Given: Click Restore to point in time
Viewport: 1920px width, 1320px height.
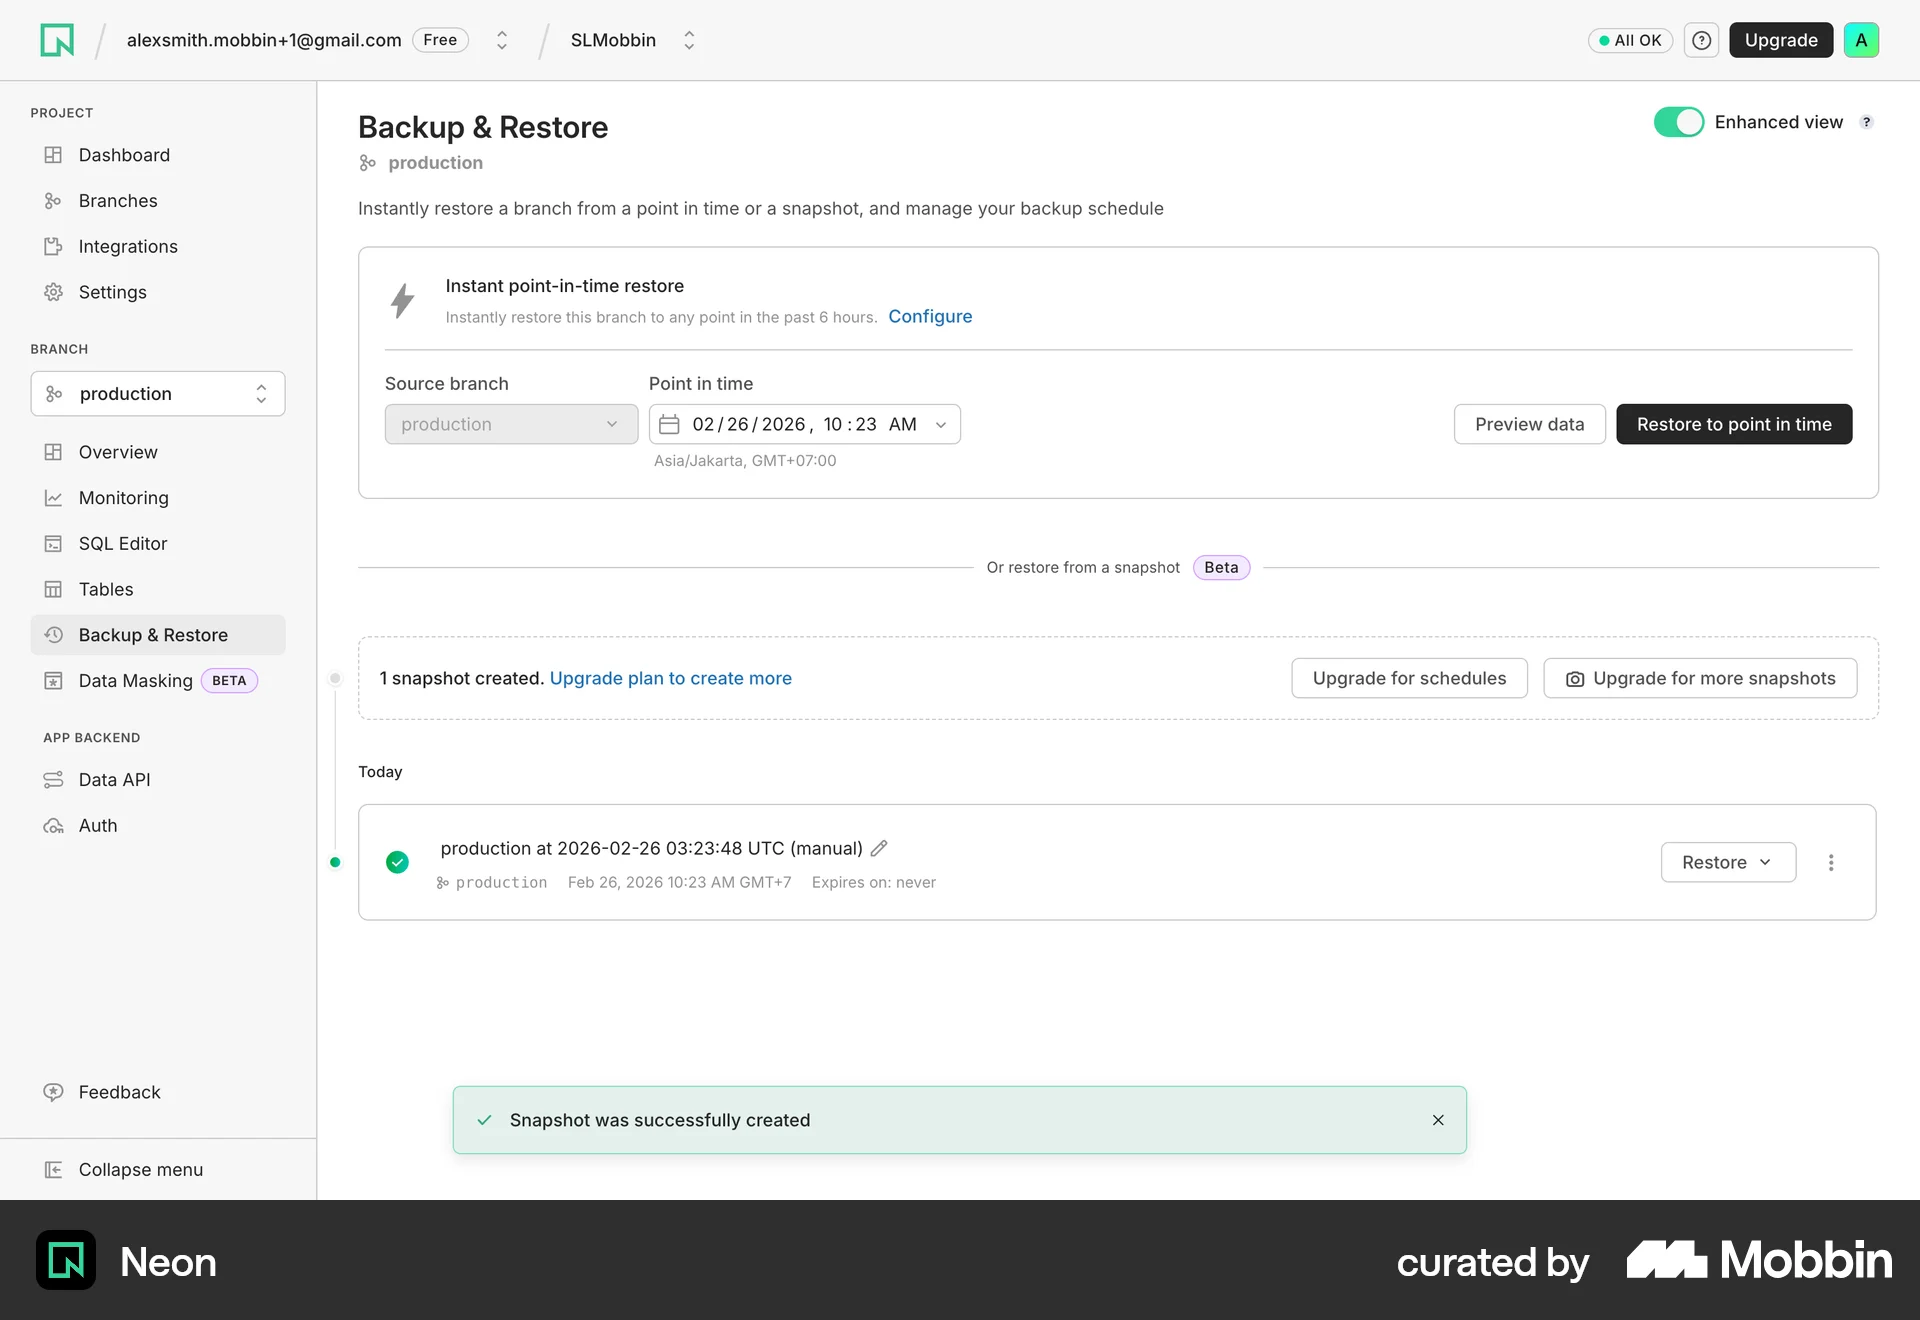Looking at the screenshot, I should click(1734, 424).
